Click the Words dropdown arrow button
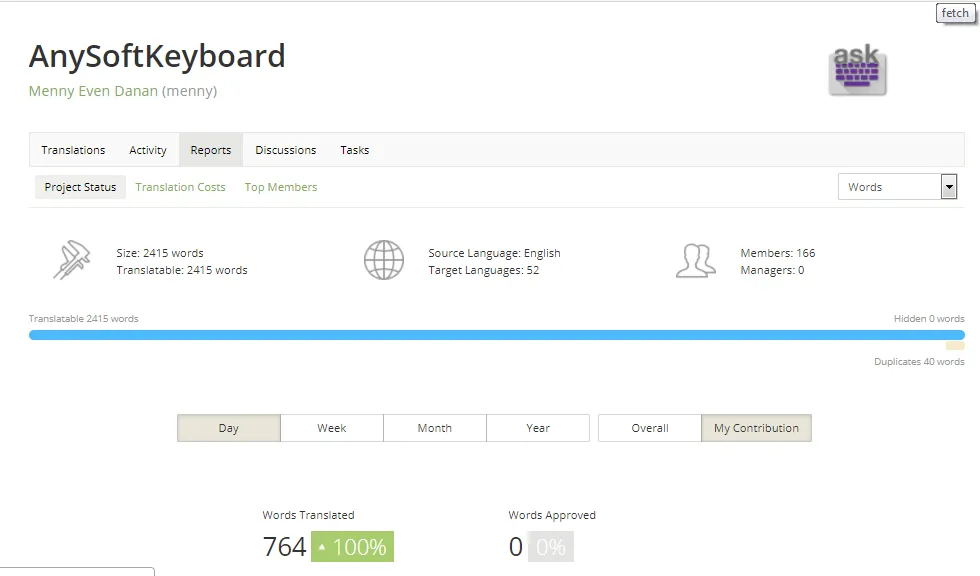The height and width of the screenshot is (576, 980). tap(949, 187)
